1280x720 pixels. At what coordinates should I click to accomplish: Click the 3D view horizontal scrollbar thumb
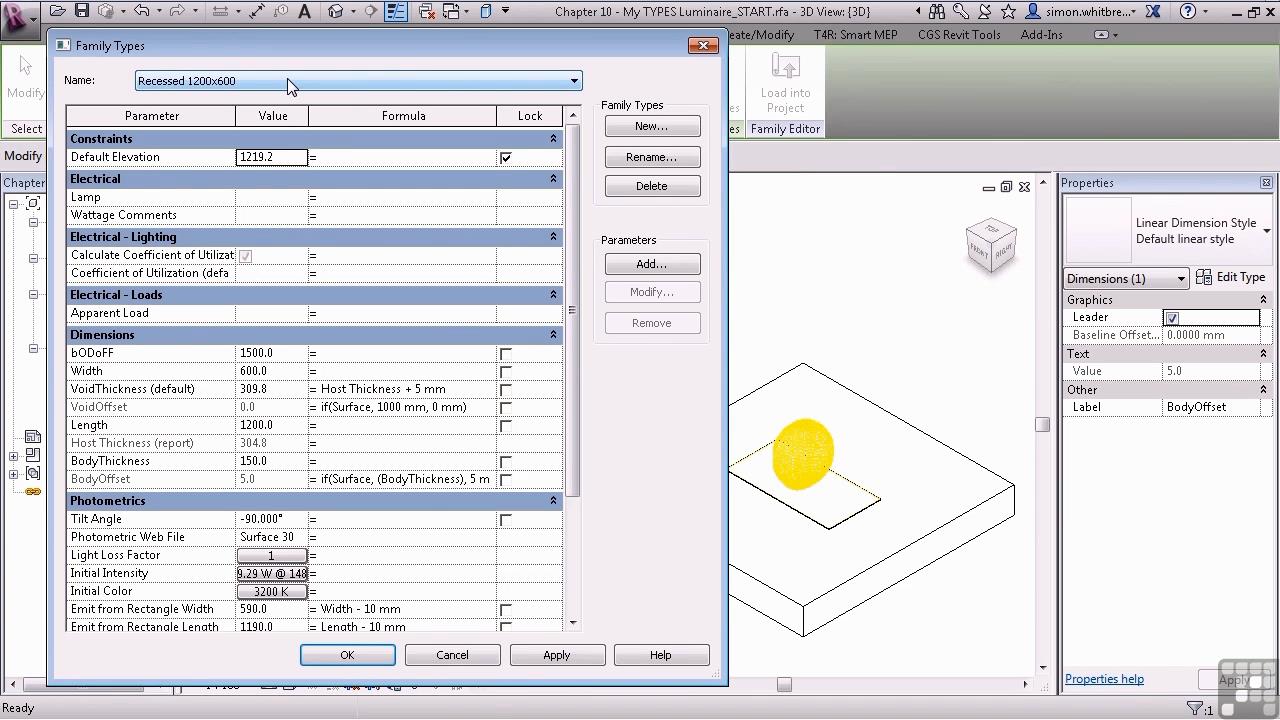click(784, 684)
